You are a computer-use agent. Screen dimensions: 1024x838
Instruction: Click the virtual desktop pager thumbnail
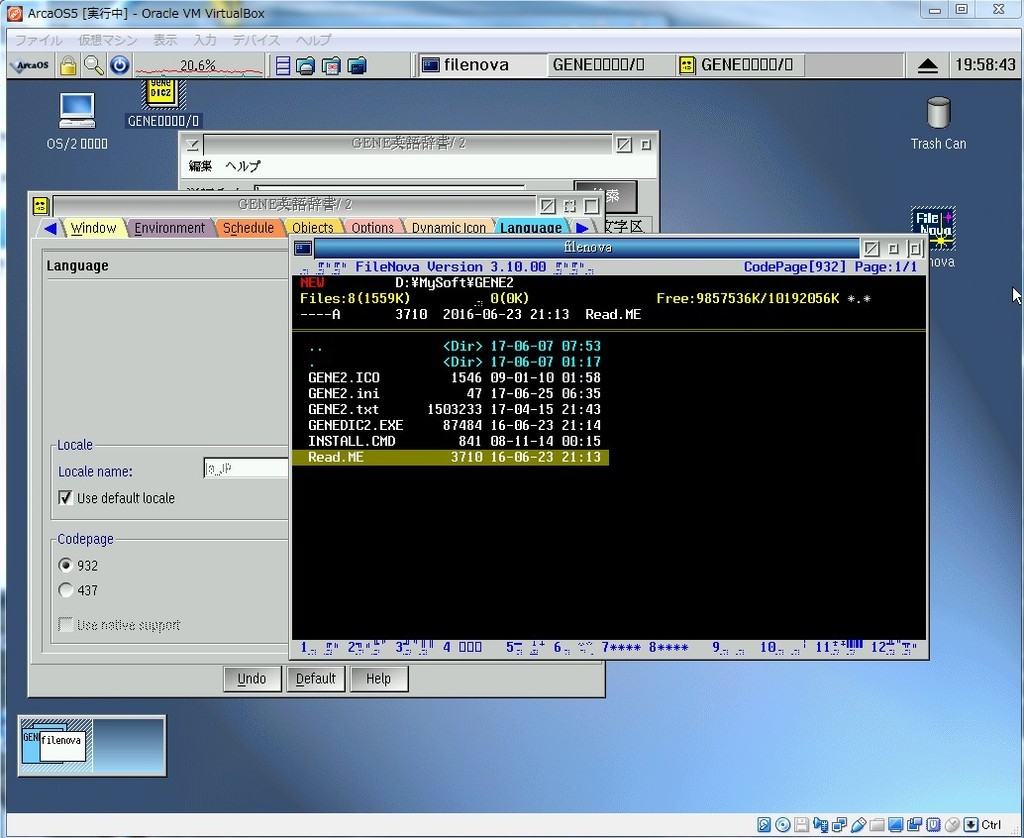pyautogui.click(x=92, y=745)
